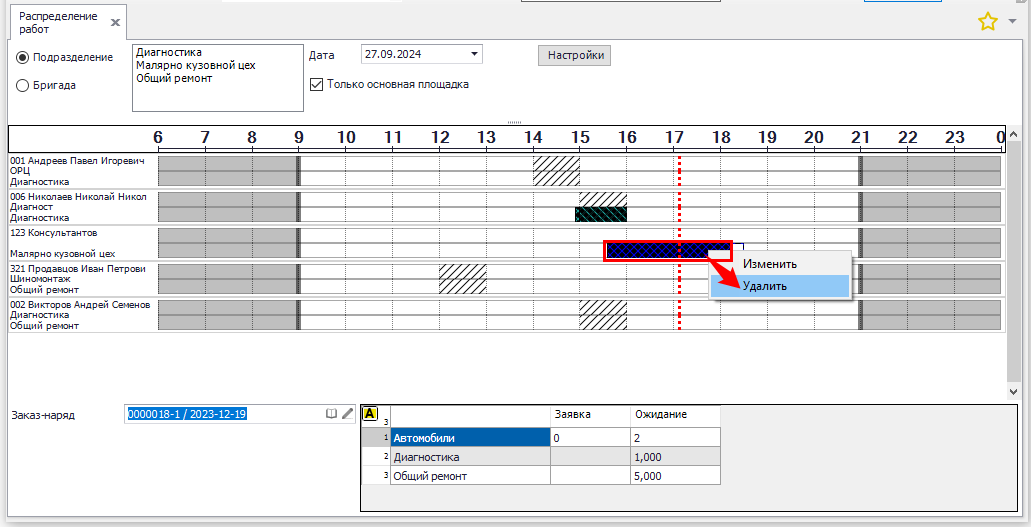Click the hatched work block for Андреев
This screenshot has height=527, width=1031.
click(556, 170)
